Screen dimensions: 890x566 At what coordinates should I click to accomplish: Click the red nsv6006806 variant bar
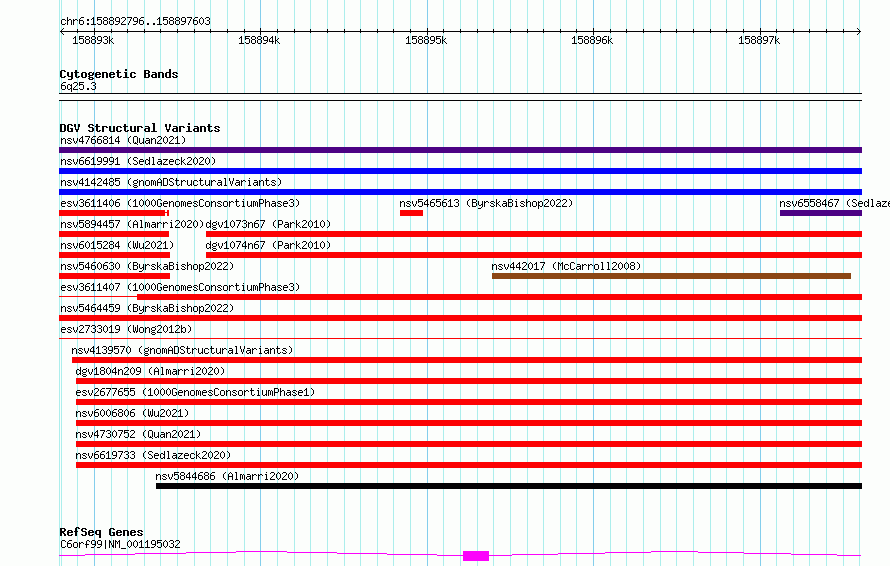point(469,423)
